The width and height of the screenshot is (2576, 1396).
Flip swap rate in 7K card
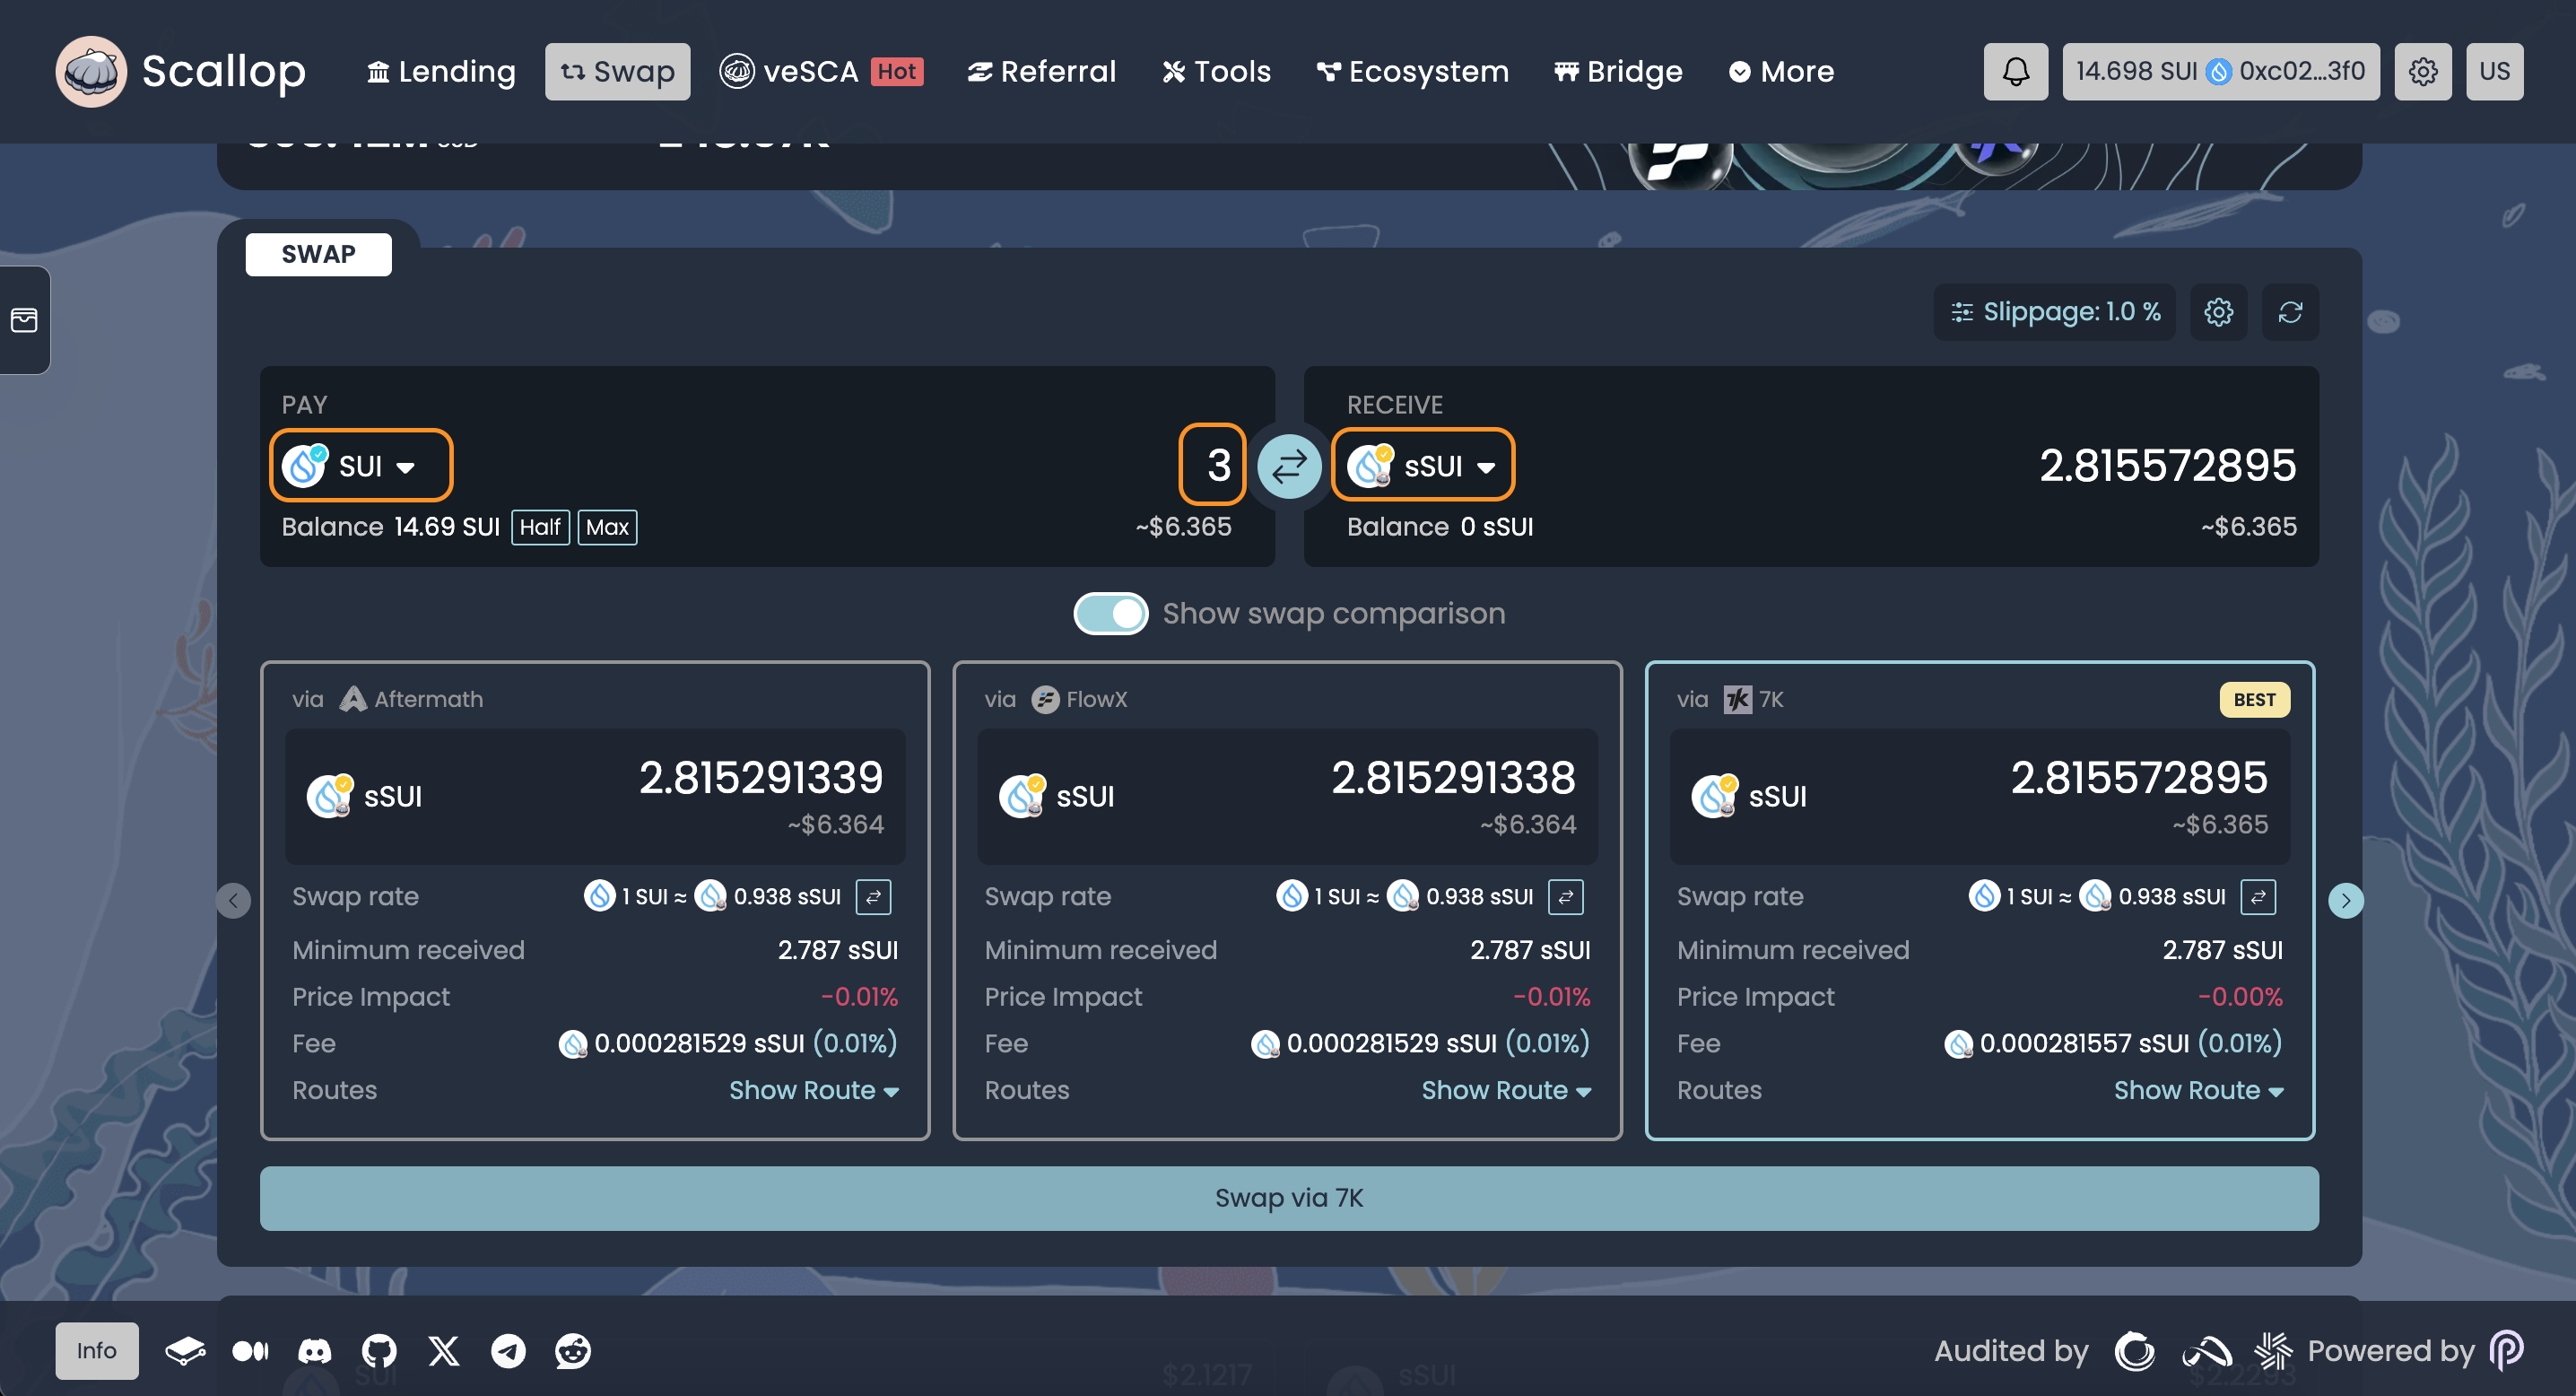[2258, 897]
